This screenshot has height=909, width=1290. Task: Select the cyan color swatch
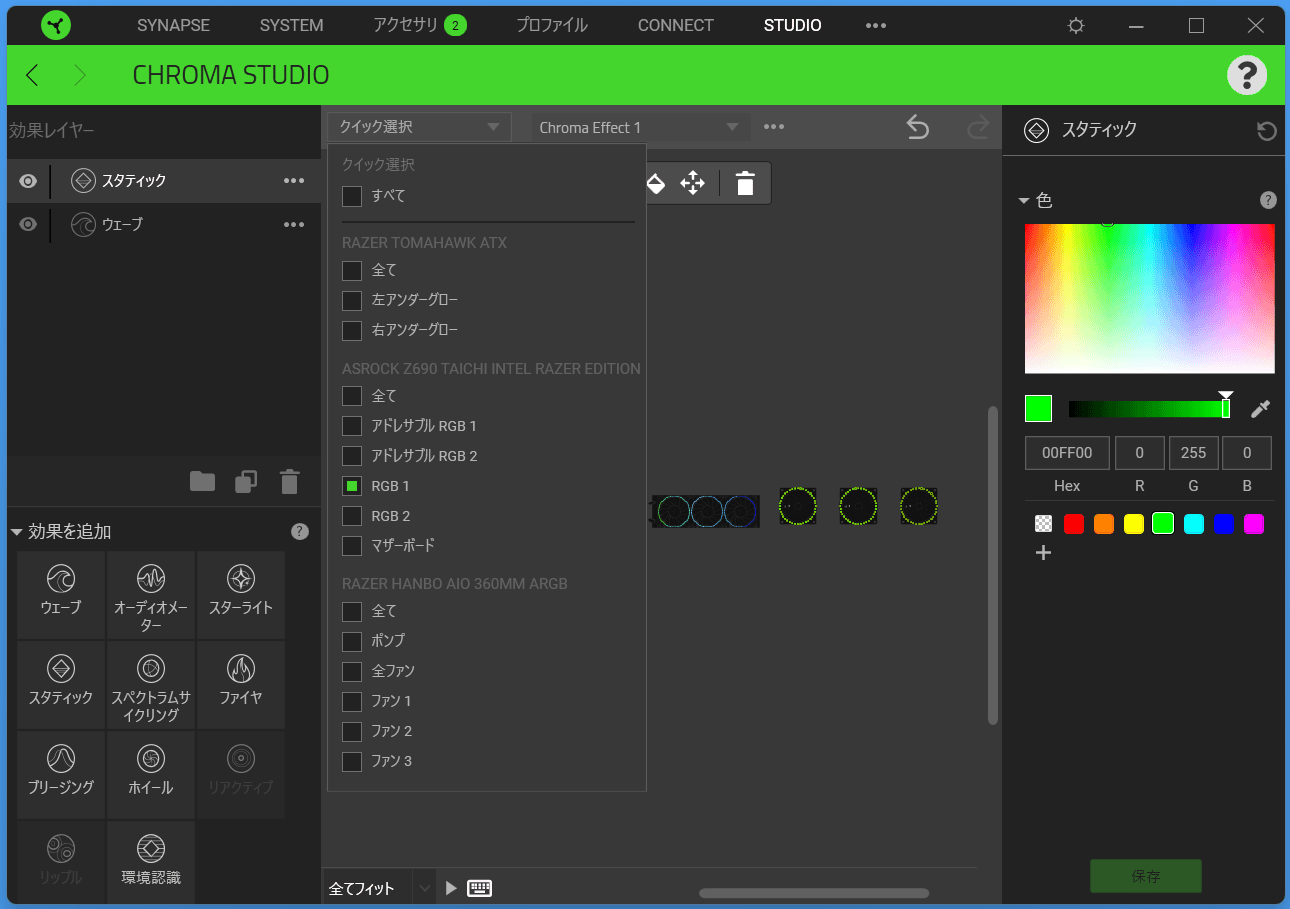tap(1193, 524)
